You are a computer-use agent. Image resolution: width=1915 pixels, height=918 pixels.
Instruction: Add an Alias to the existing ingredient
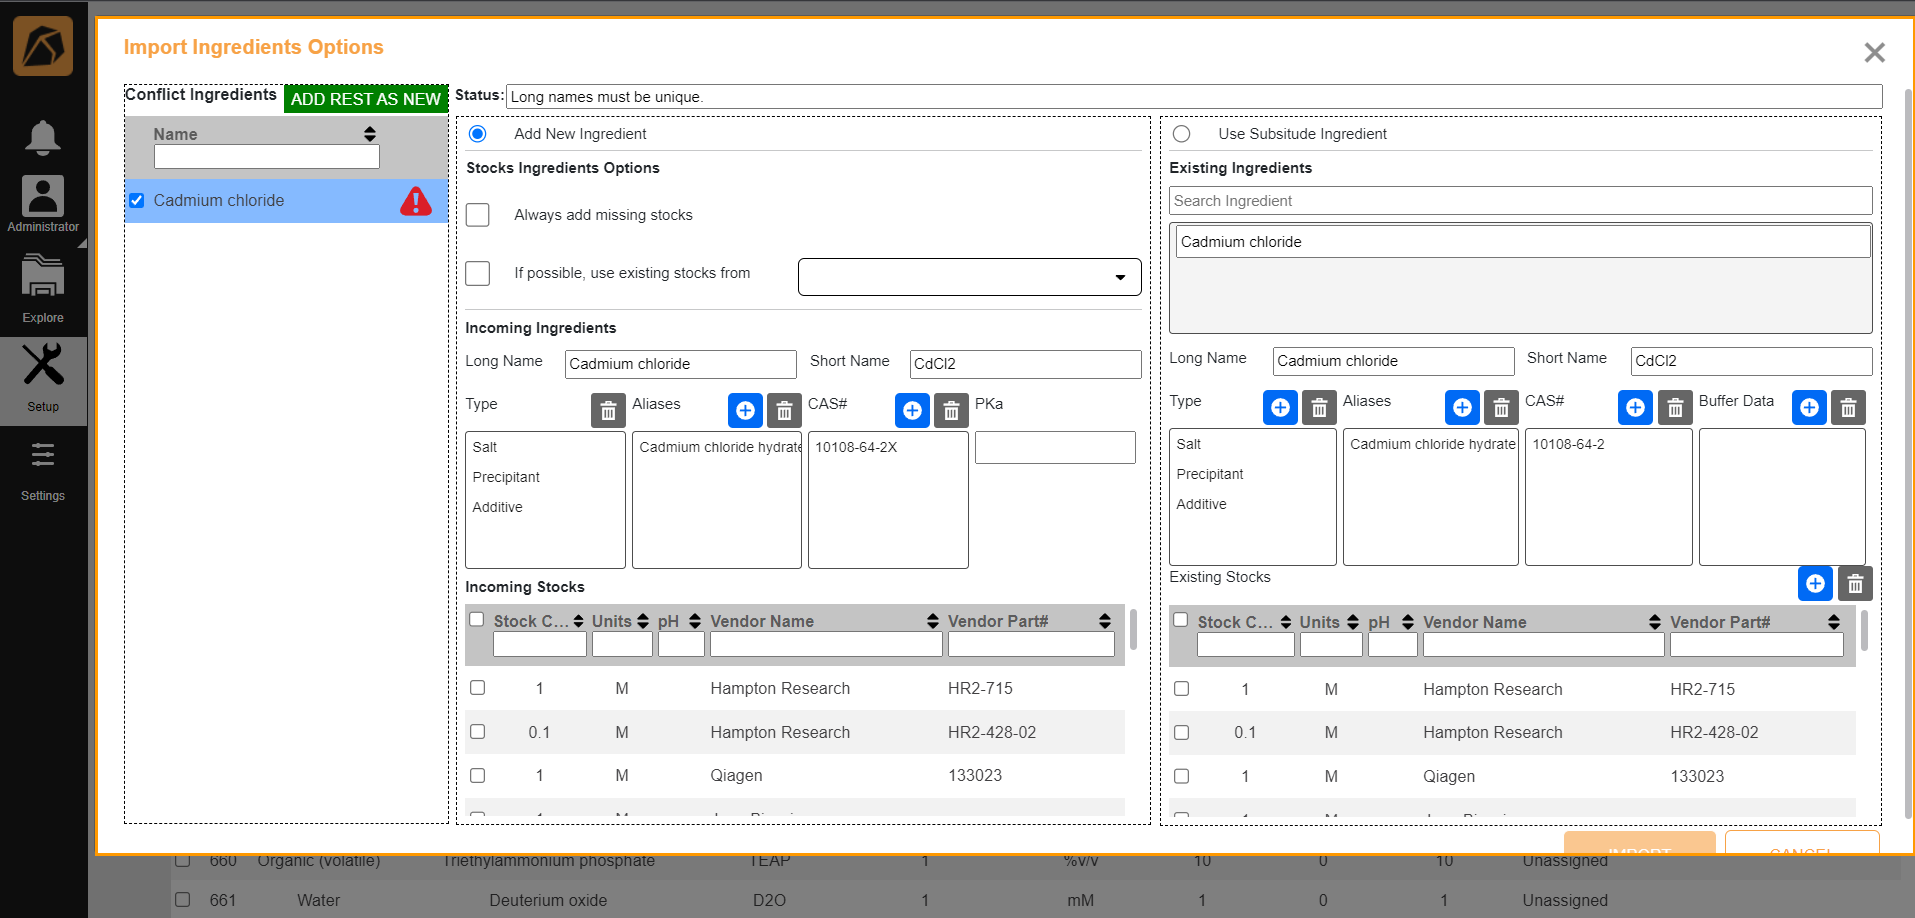(x=1462, y=408)
